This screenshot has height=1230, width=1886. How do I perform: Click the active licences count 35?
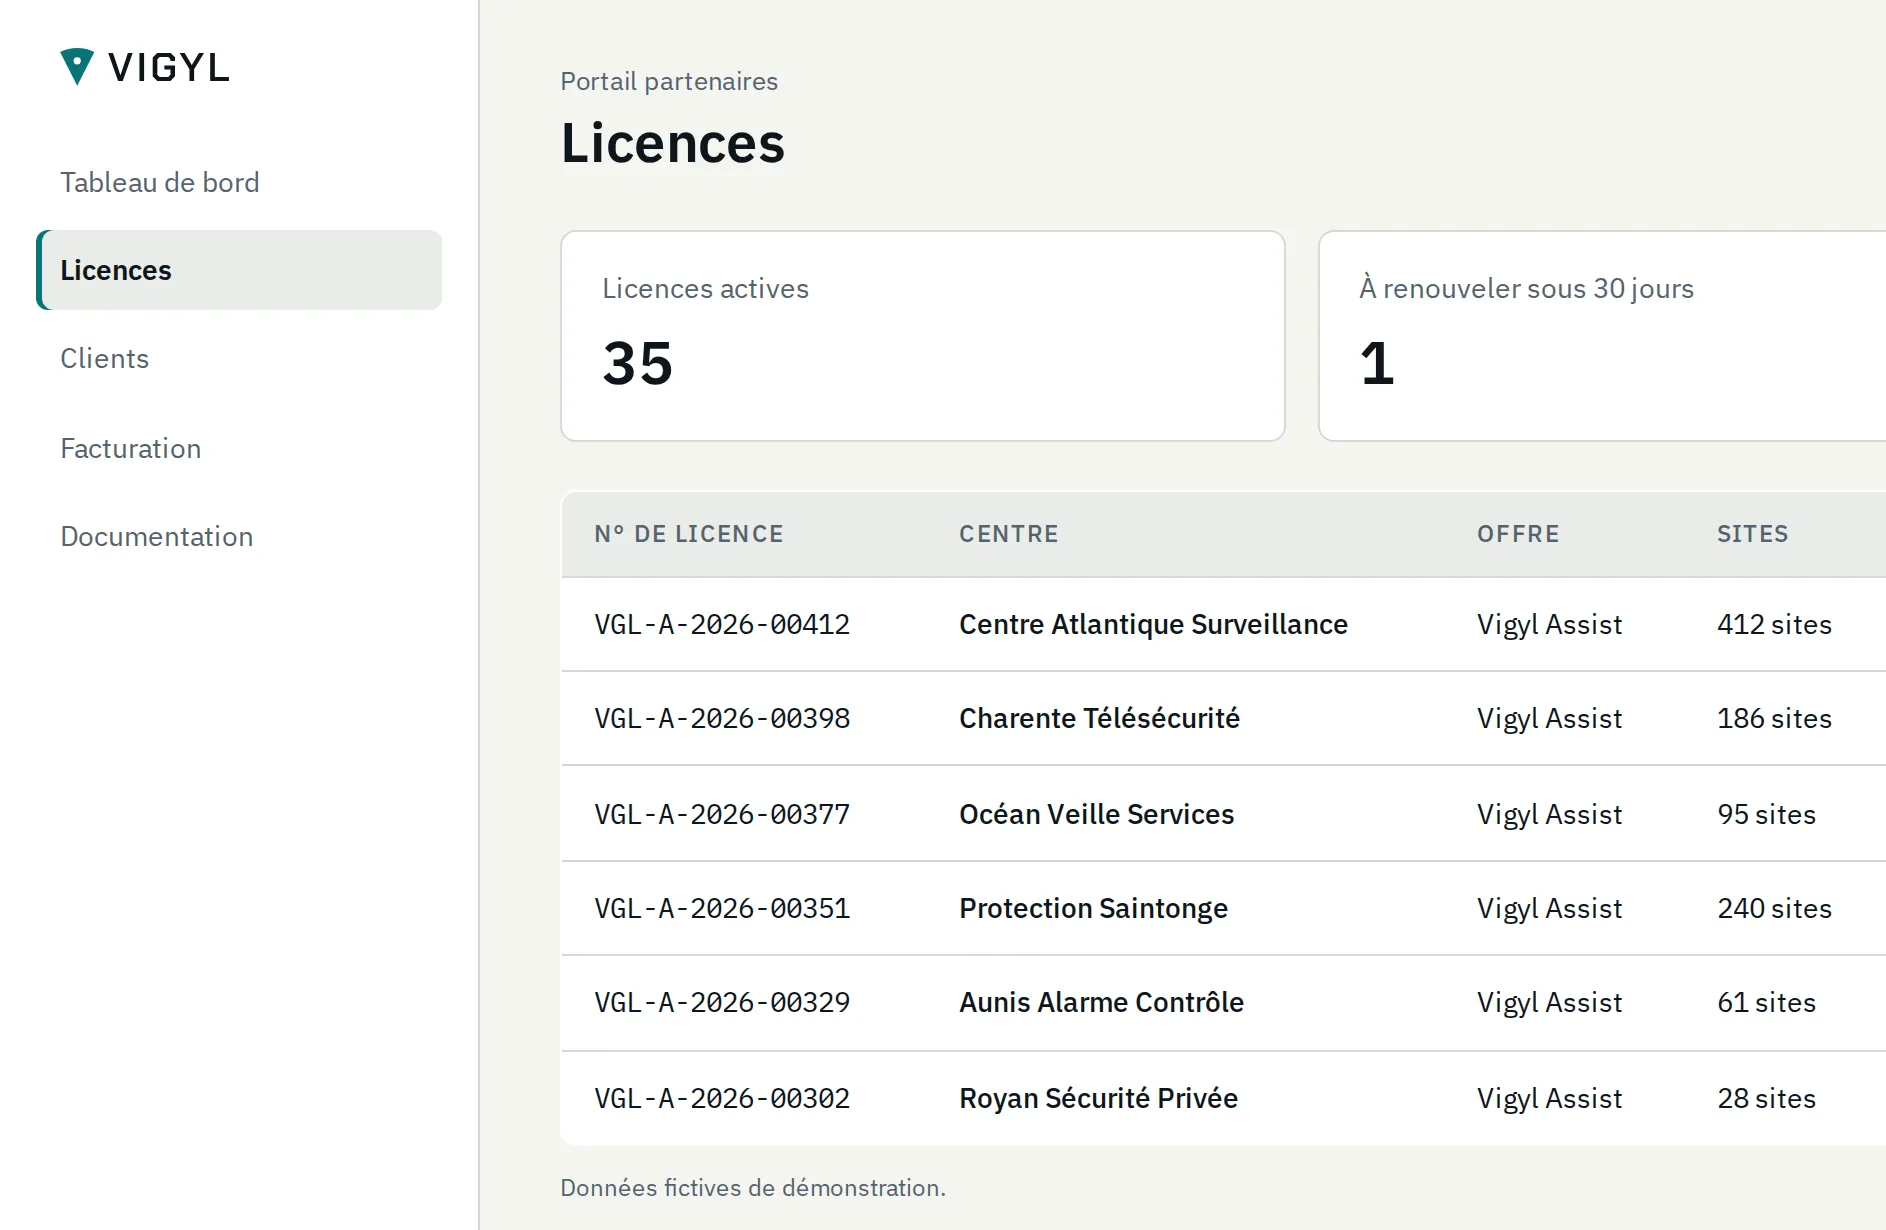[638, 363]
